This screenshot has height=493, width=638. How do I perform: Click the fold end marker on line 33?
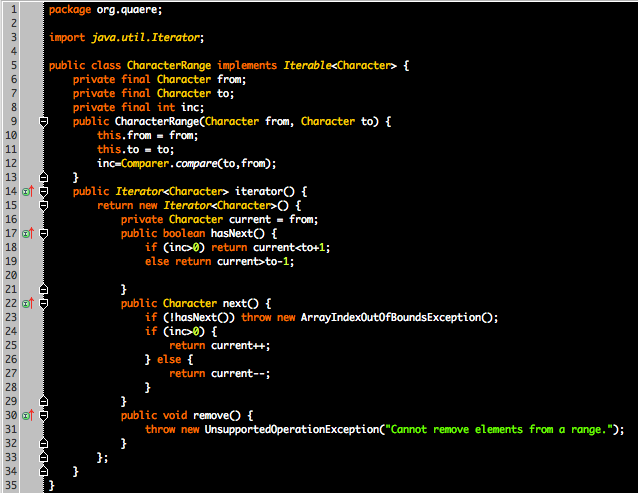tap(44, 457)
